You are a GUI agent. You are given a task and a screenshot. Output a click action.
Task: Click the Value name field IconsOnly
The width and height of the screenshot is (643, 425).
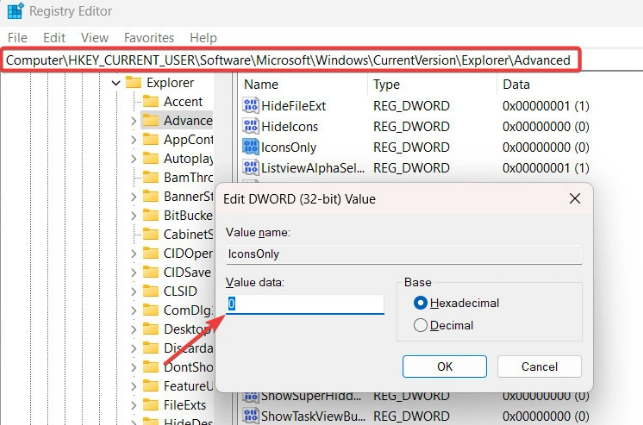(404, 254)
